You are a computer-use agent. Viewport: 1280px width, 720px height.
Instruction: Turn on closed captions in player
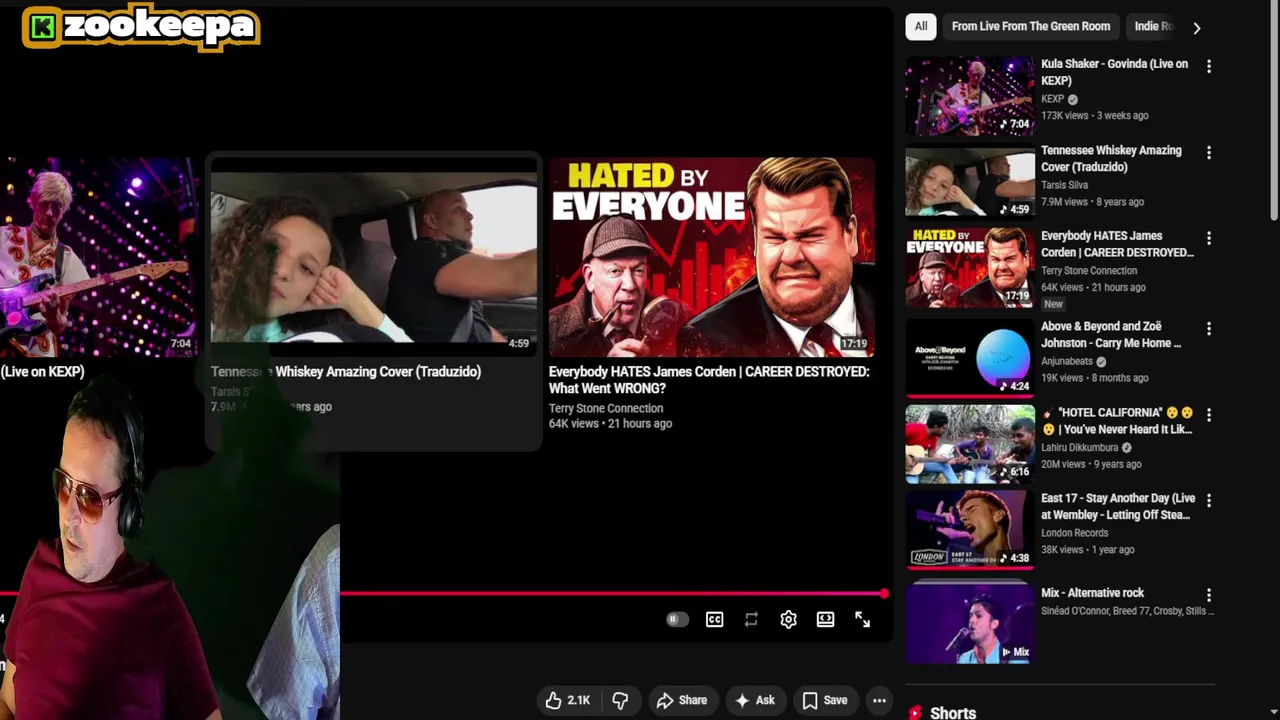coord(715,620)
